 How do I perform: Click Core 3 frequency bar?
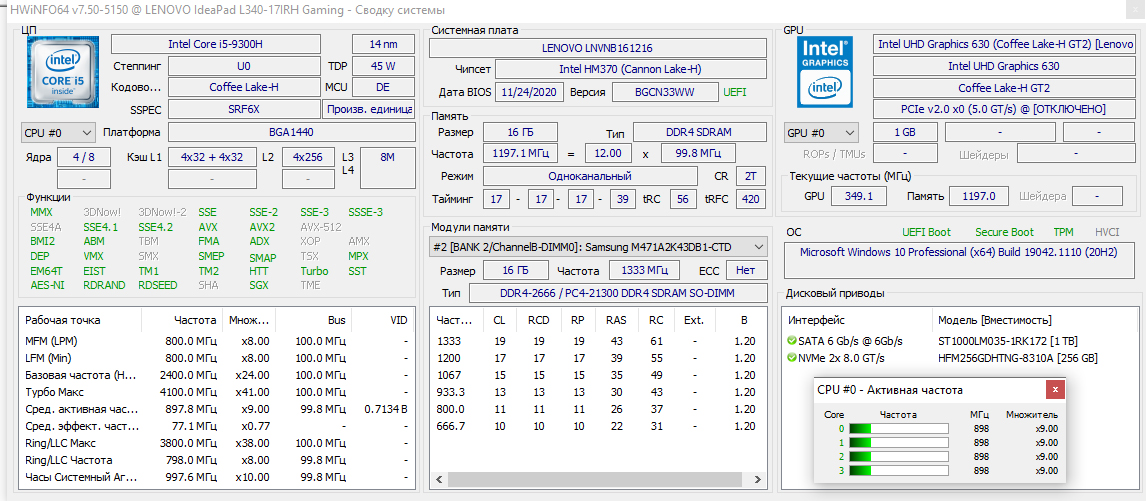(x=898, y=470)
